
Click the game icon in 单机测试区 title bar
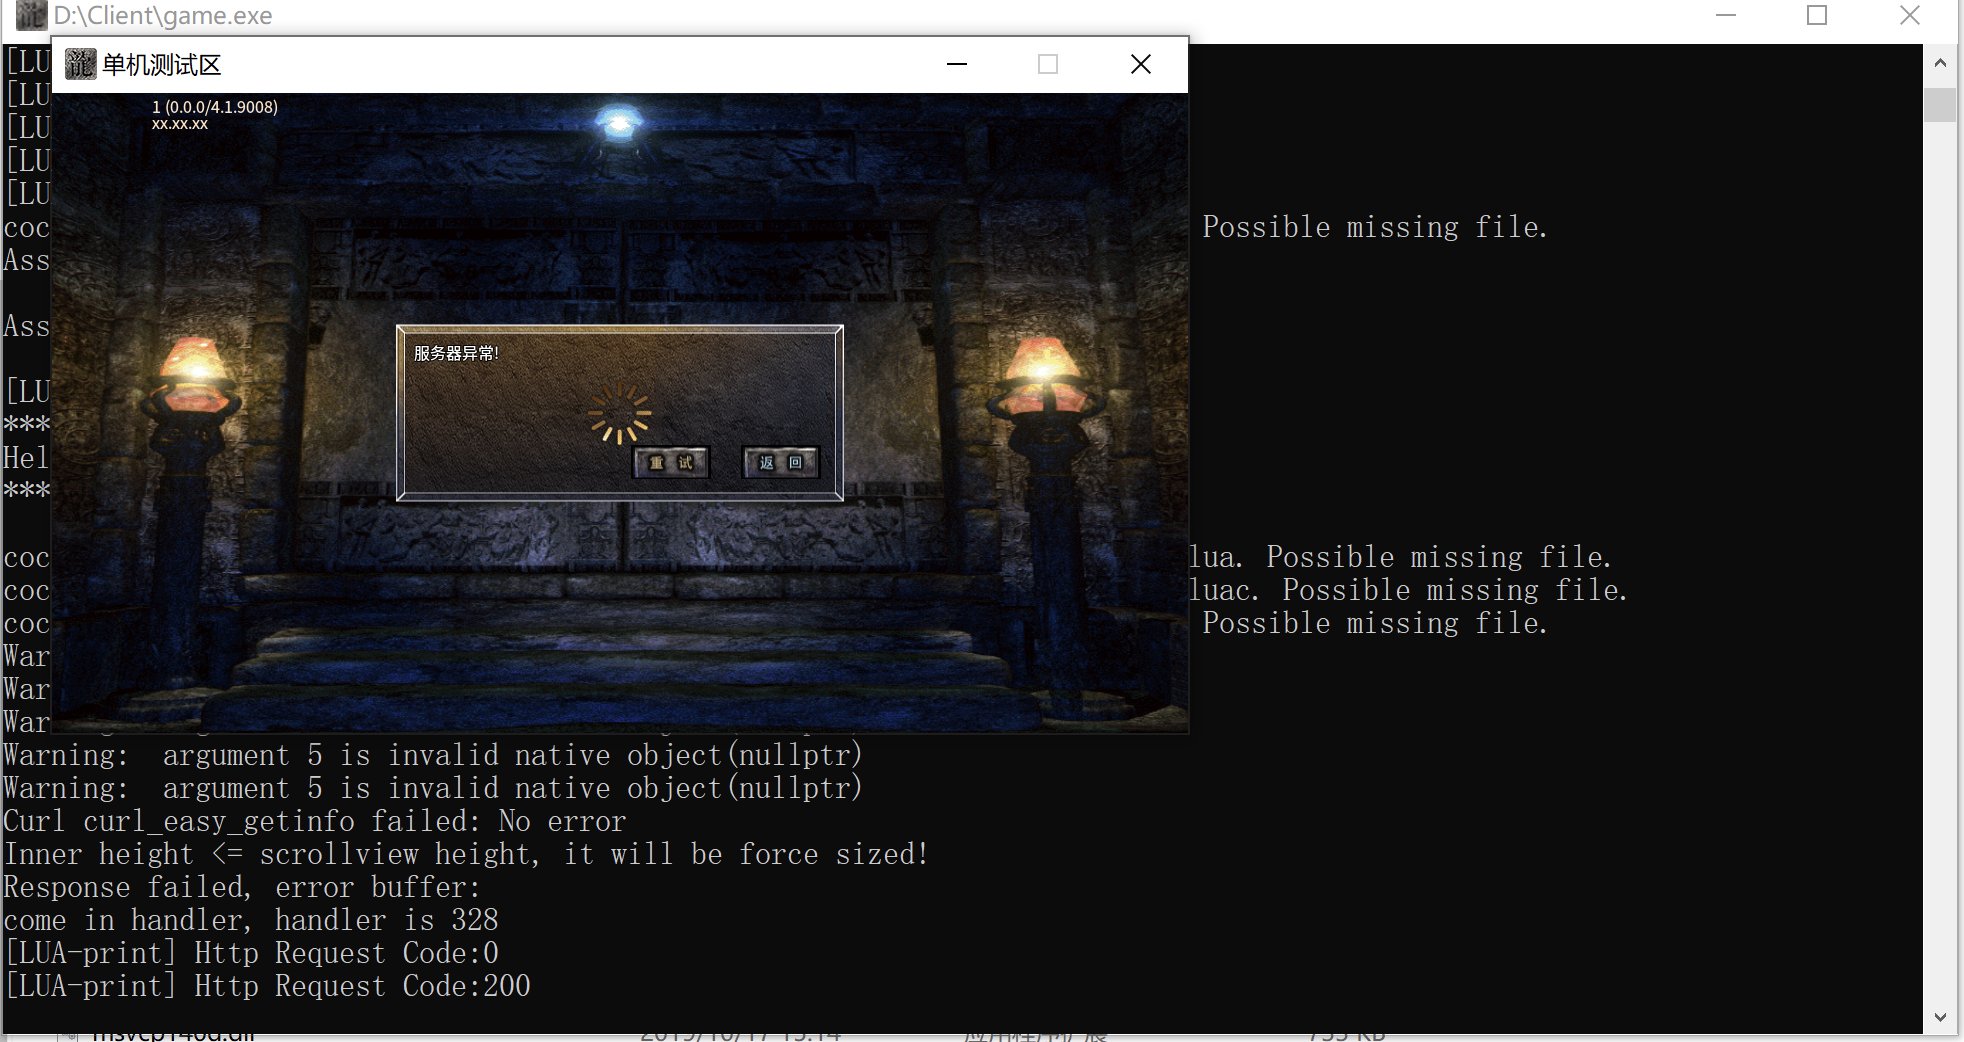point(80,65)
